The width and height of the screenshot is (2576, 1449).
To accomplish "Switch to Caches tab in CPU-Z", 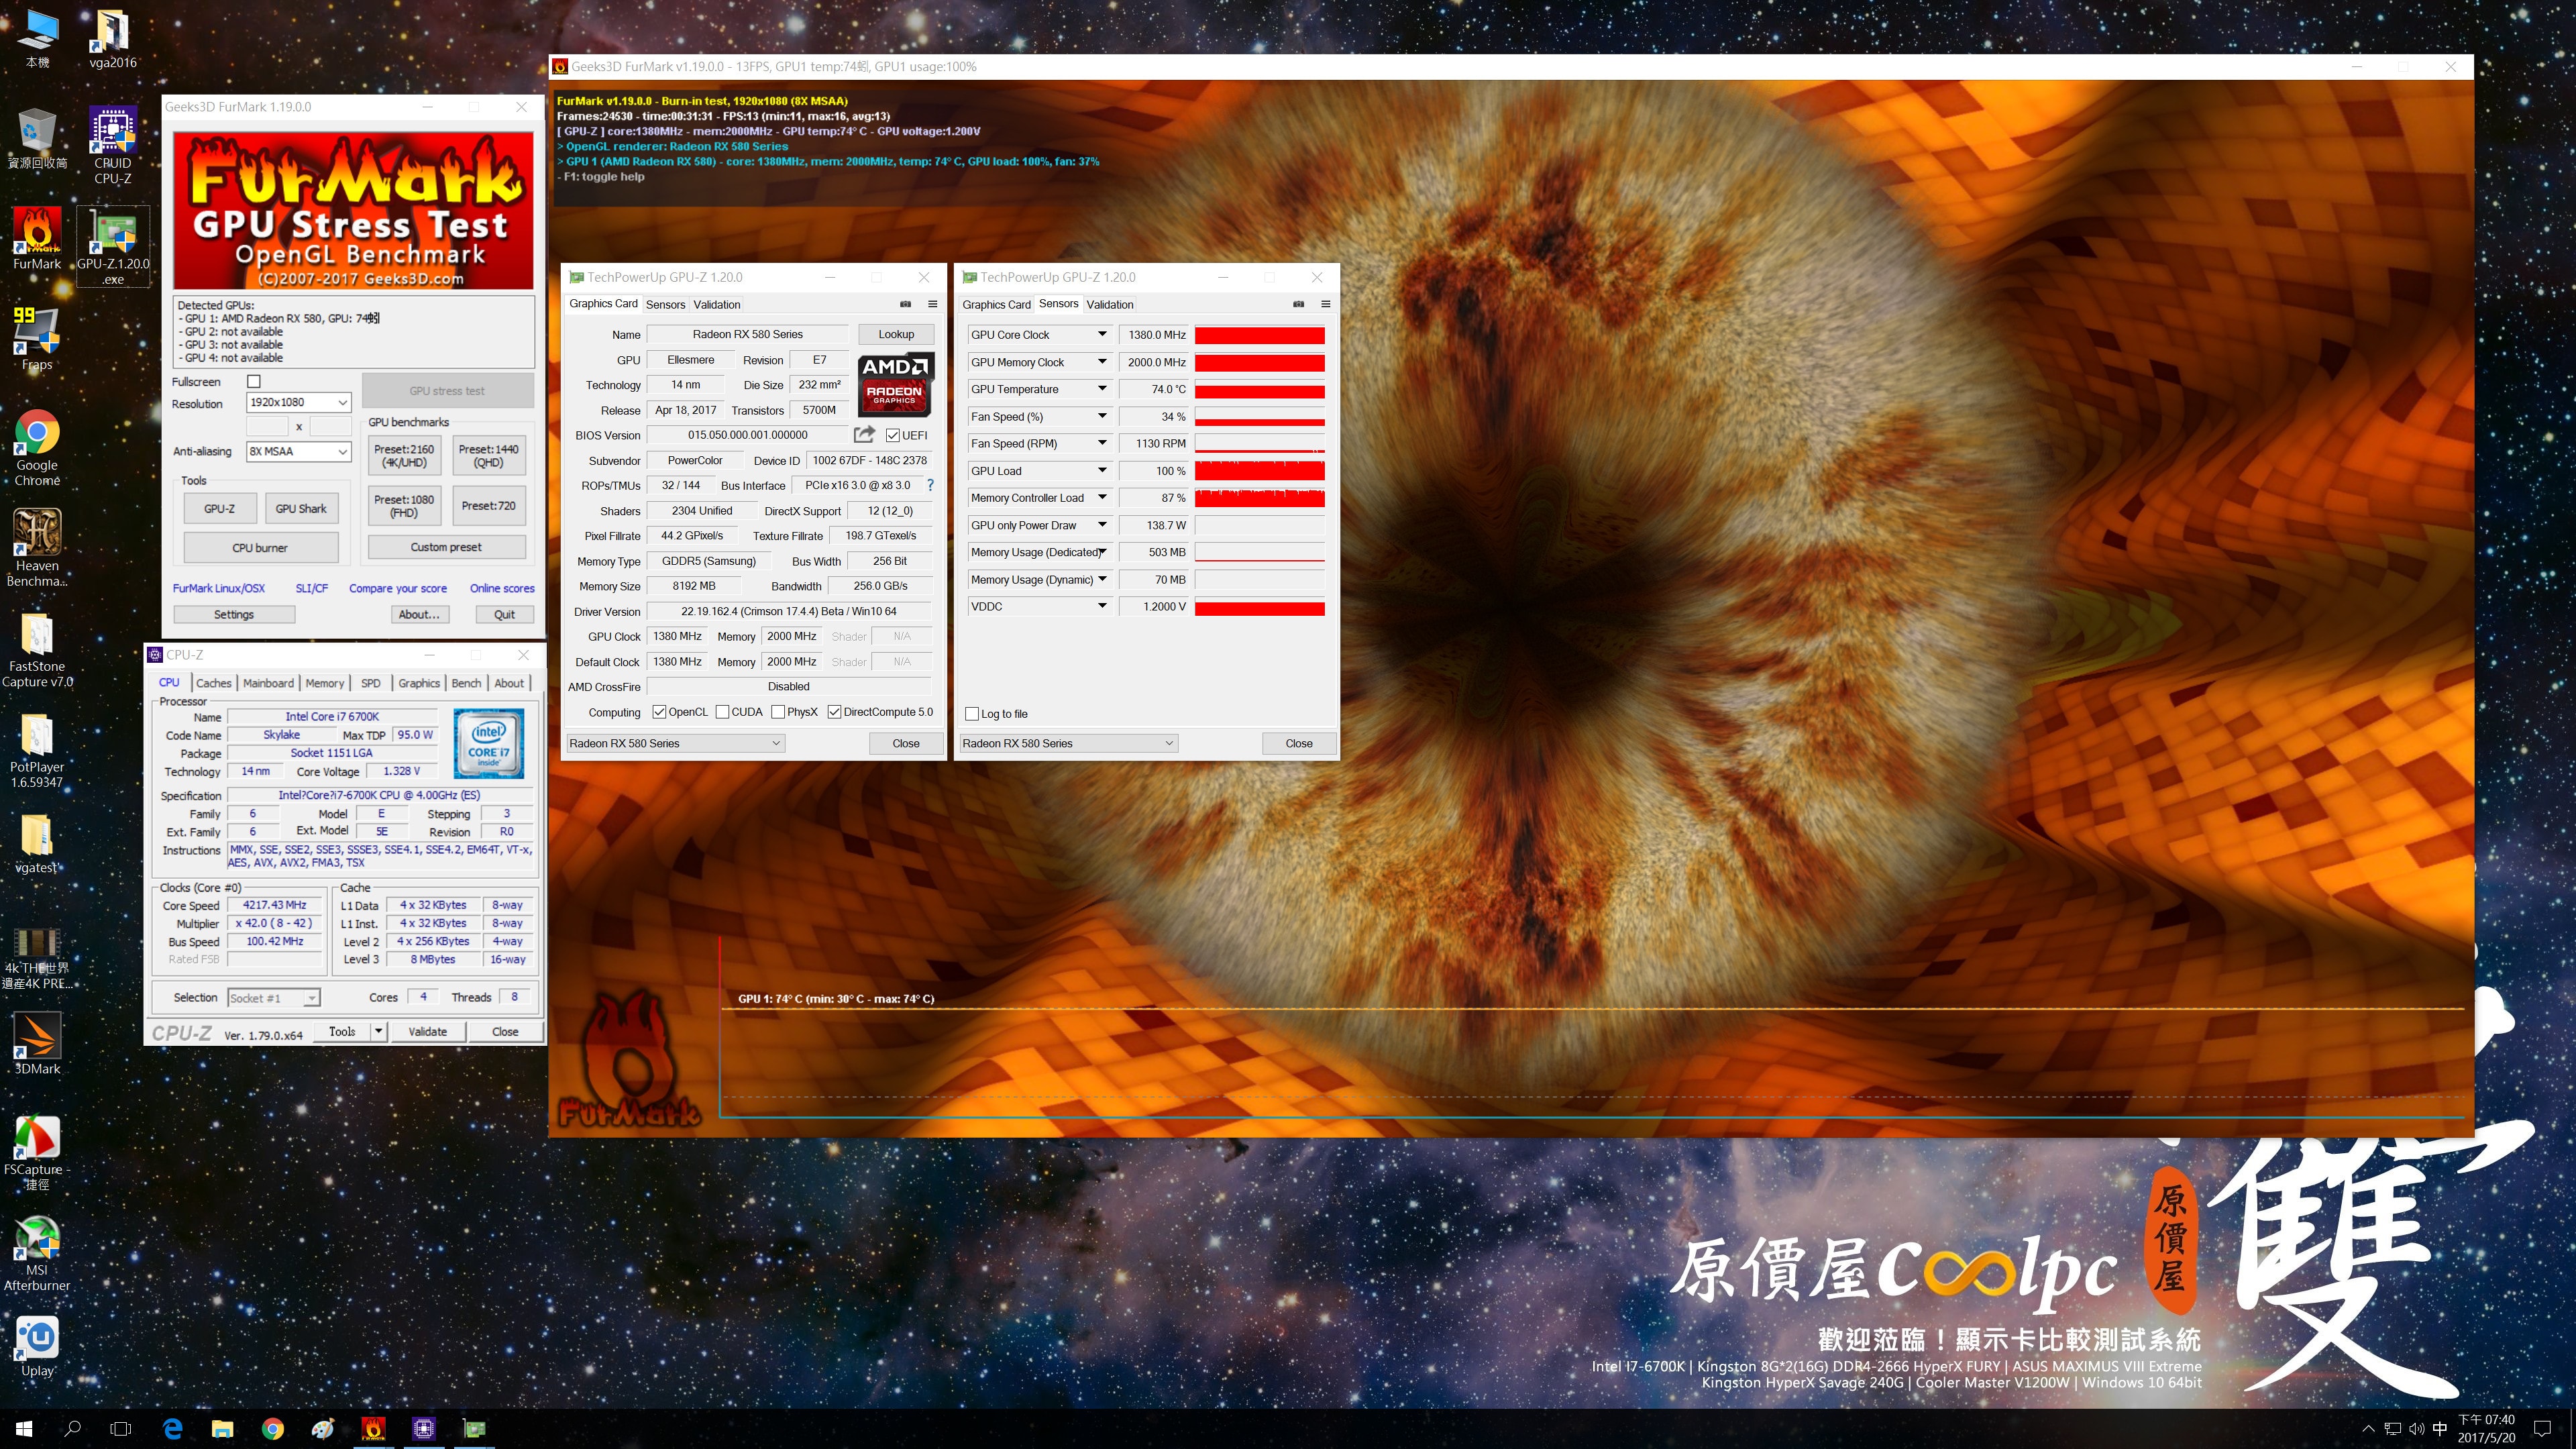I will pos(213,683).
